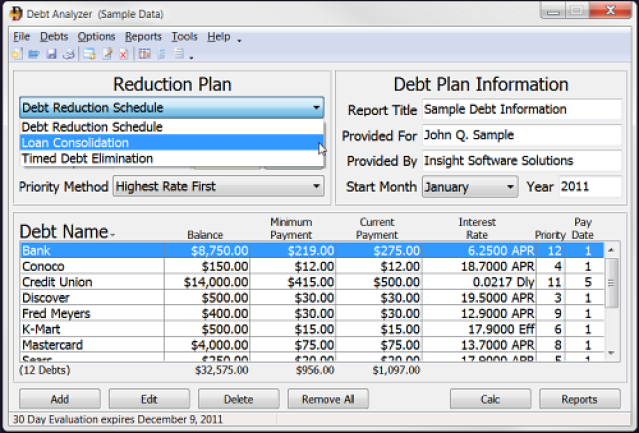Click the debt list scroll down arrow
This screenshot has height=433, width=639.
pos(611,353)
